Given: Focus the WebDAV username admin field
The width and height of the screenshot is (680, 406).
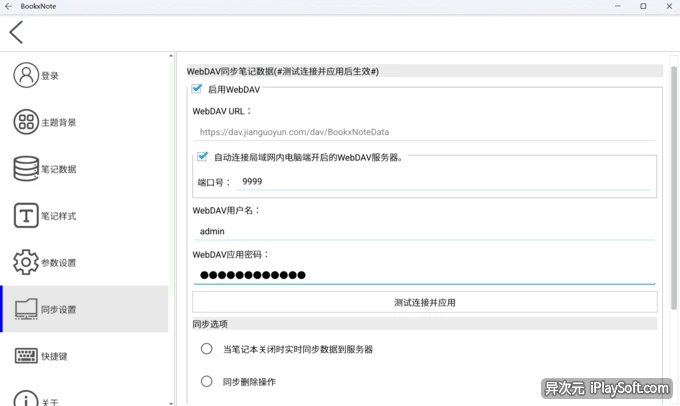Looking at the screenshot, I should [x=425, y=231].
